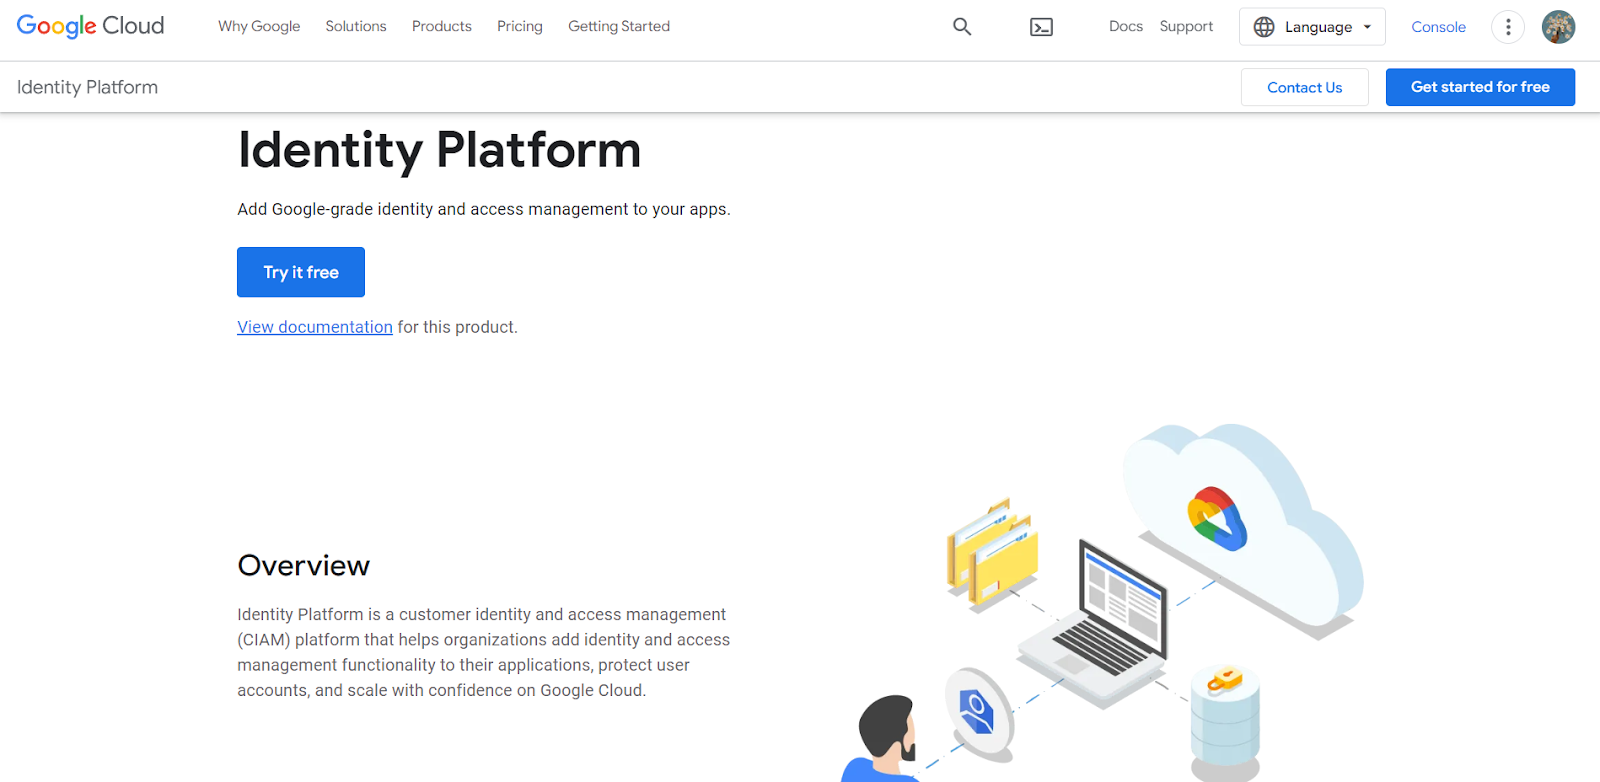
Task: Open the user account avatar
Action: pos(1558,27)
